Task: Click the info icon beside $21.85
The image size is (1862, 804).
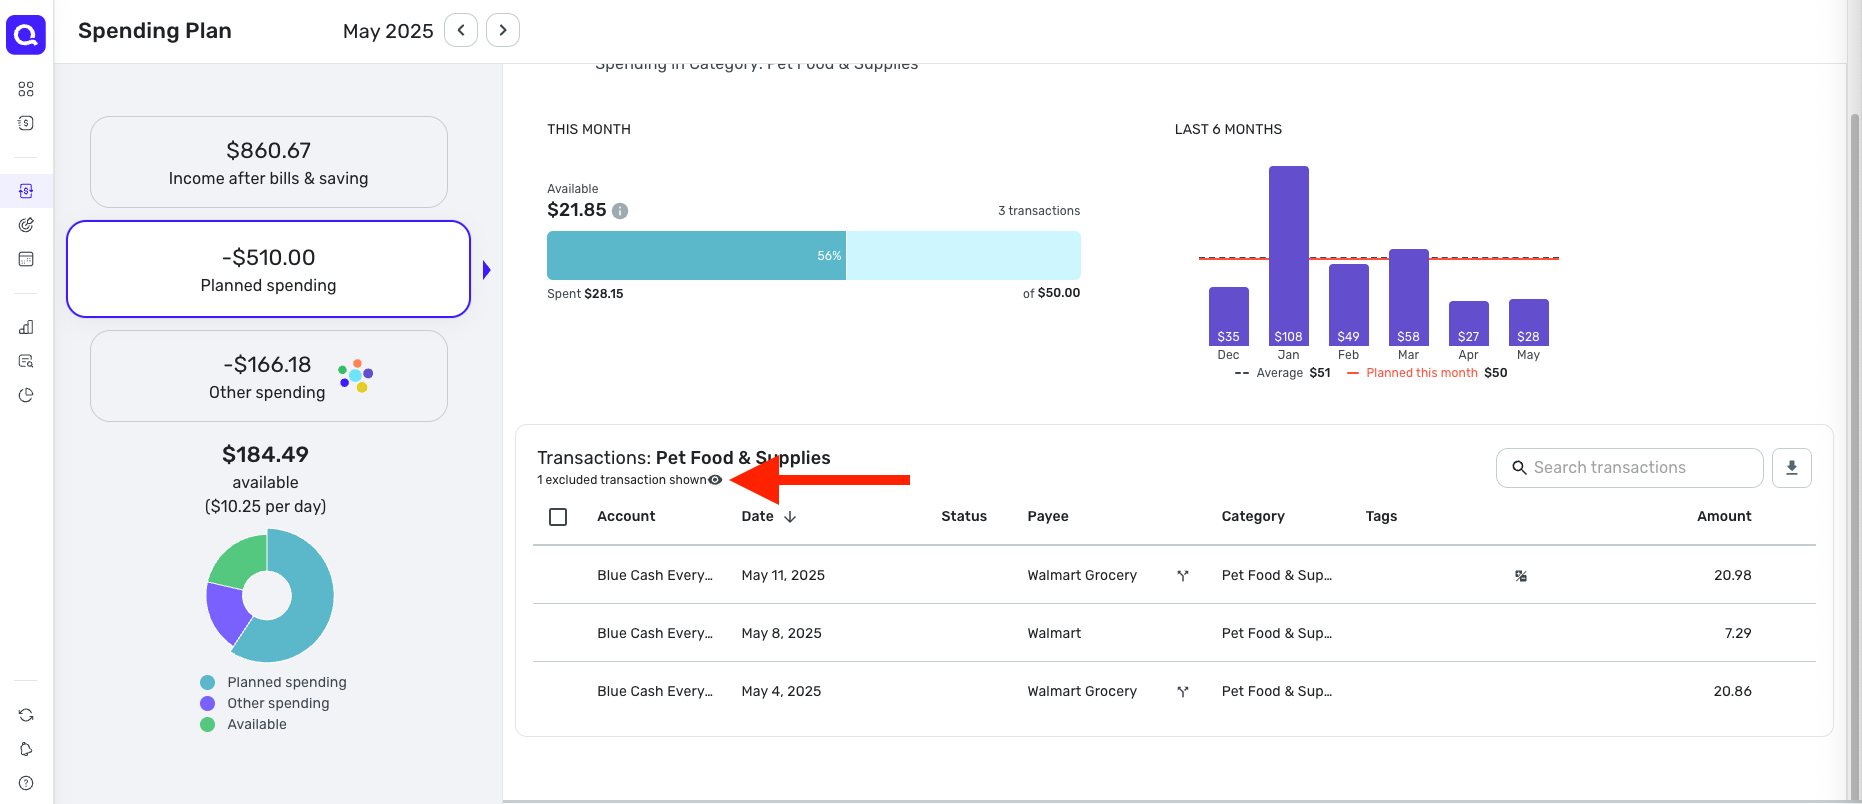Action: point(620,211)
